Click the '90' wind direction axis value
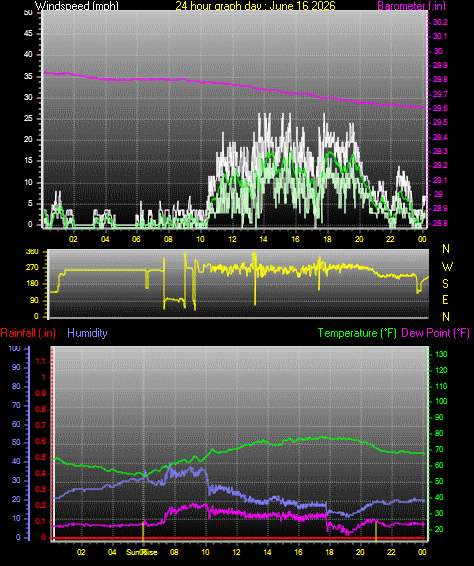The height and width of the screenshot is (566, 474). tap(34, 300)
